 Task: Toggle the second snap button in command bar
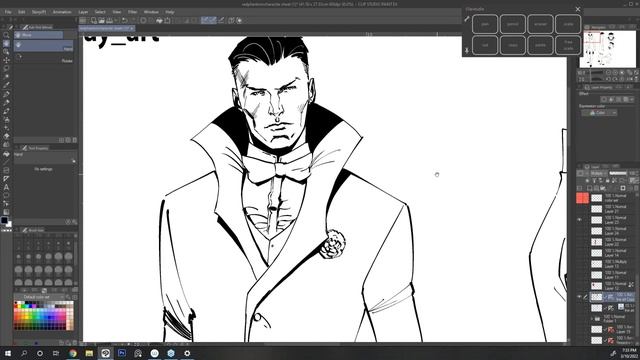212,20
